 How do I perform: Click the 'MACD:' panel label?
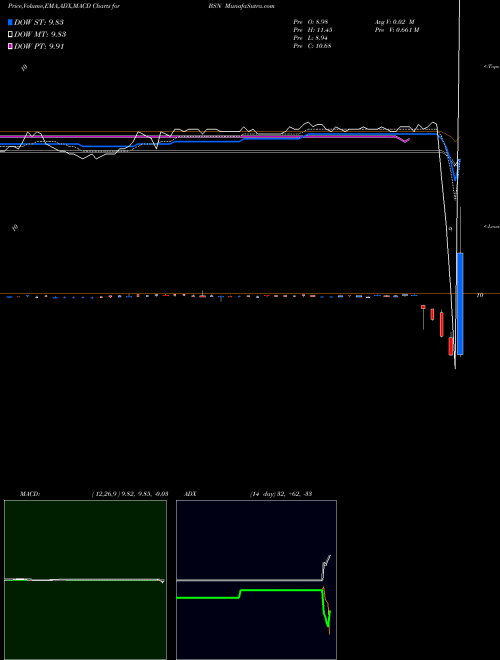click(x=30, y=494)
